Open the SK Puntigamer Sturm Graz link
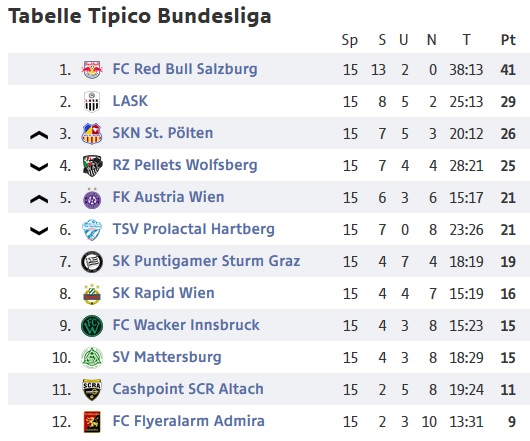 [206, 261]
